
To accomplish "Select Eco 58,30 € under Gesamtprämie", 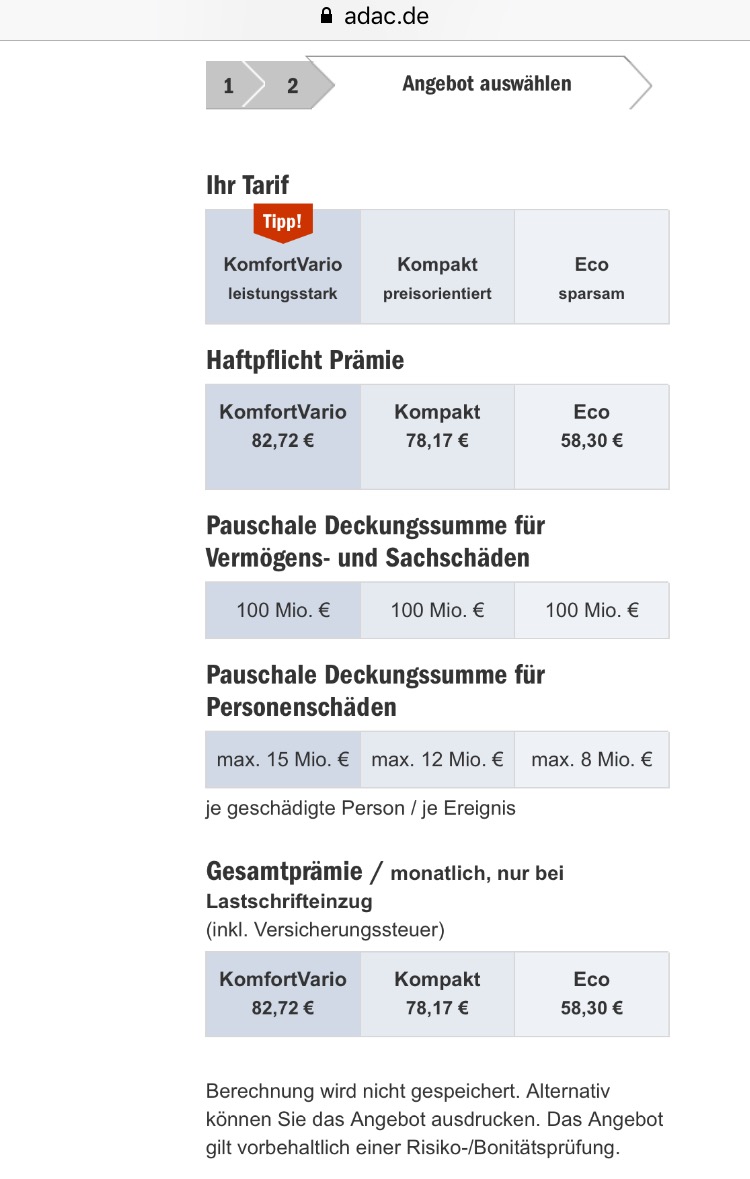I will pos(591,993).
